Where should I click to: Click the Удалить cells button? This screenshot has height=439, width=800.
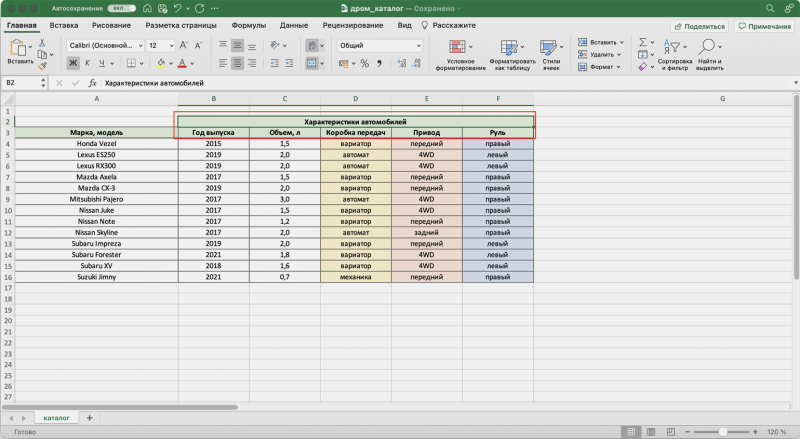(599, 55)
